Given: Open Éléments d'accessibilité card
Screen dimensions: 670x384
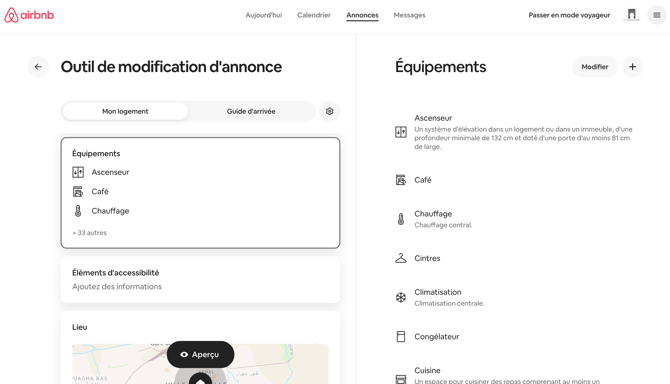Looking at the screenshot, I should (200, 280).
